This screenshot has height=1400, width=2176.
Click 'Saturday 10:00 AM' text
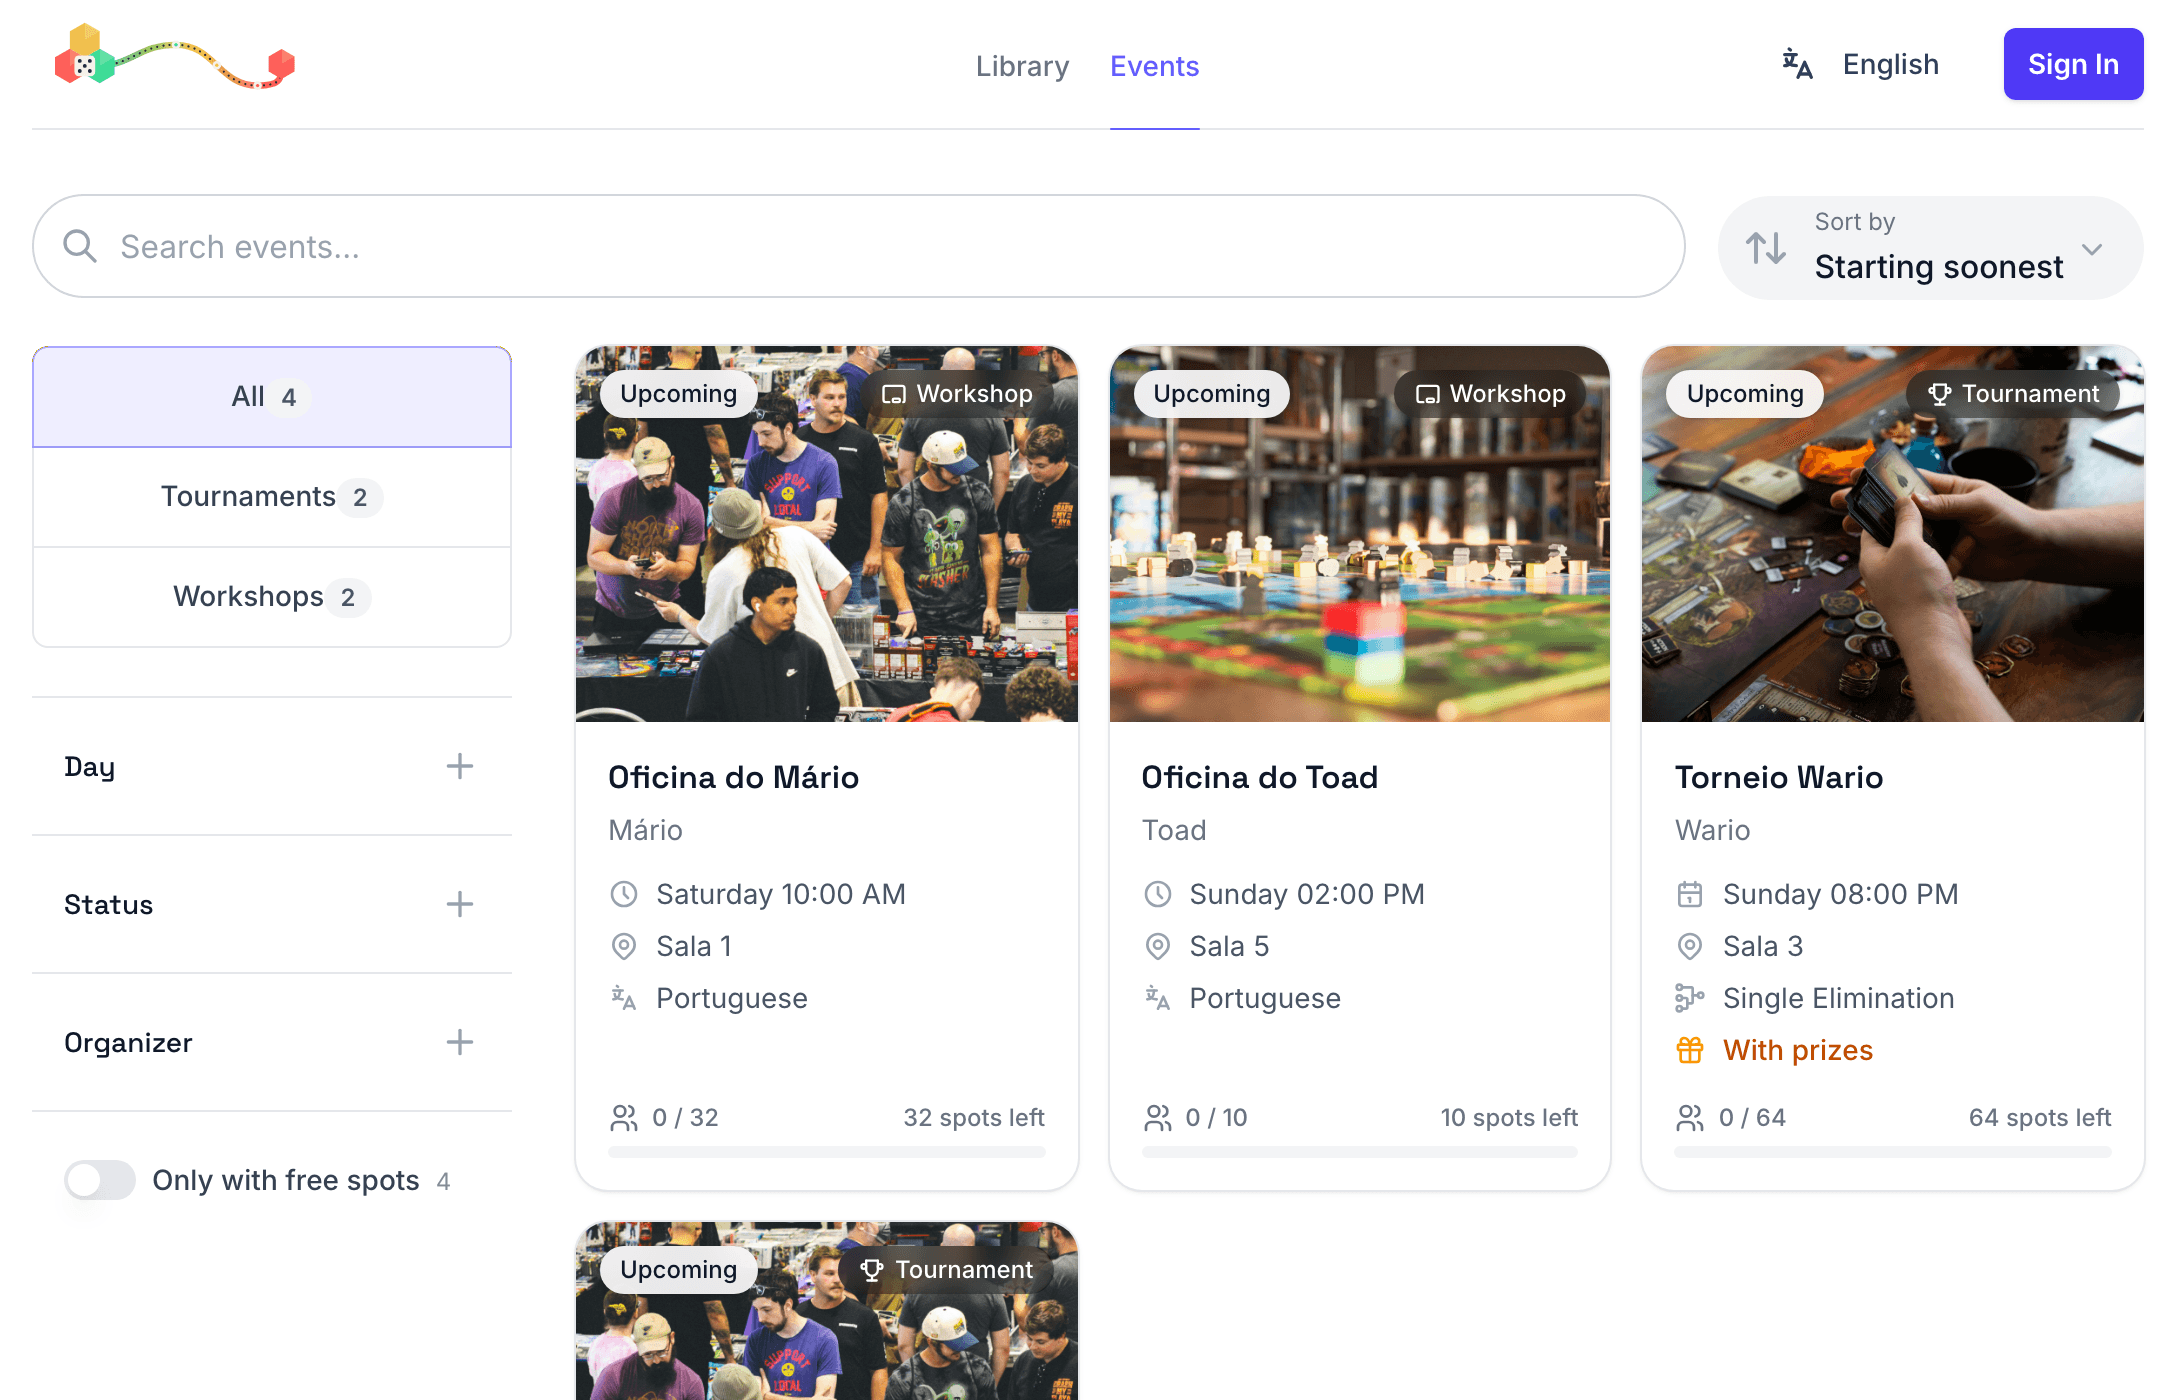781,894
